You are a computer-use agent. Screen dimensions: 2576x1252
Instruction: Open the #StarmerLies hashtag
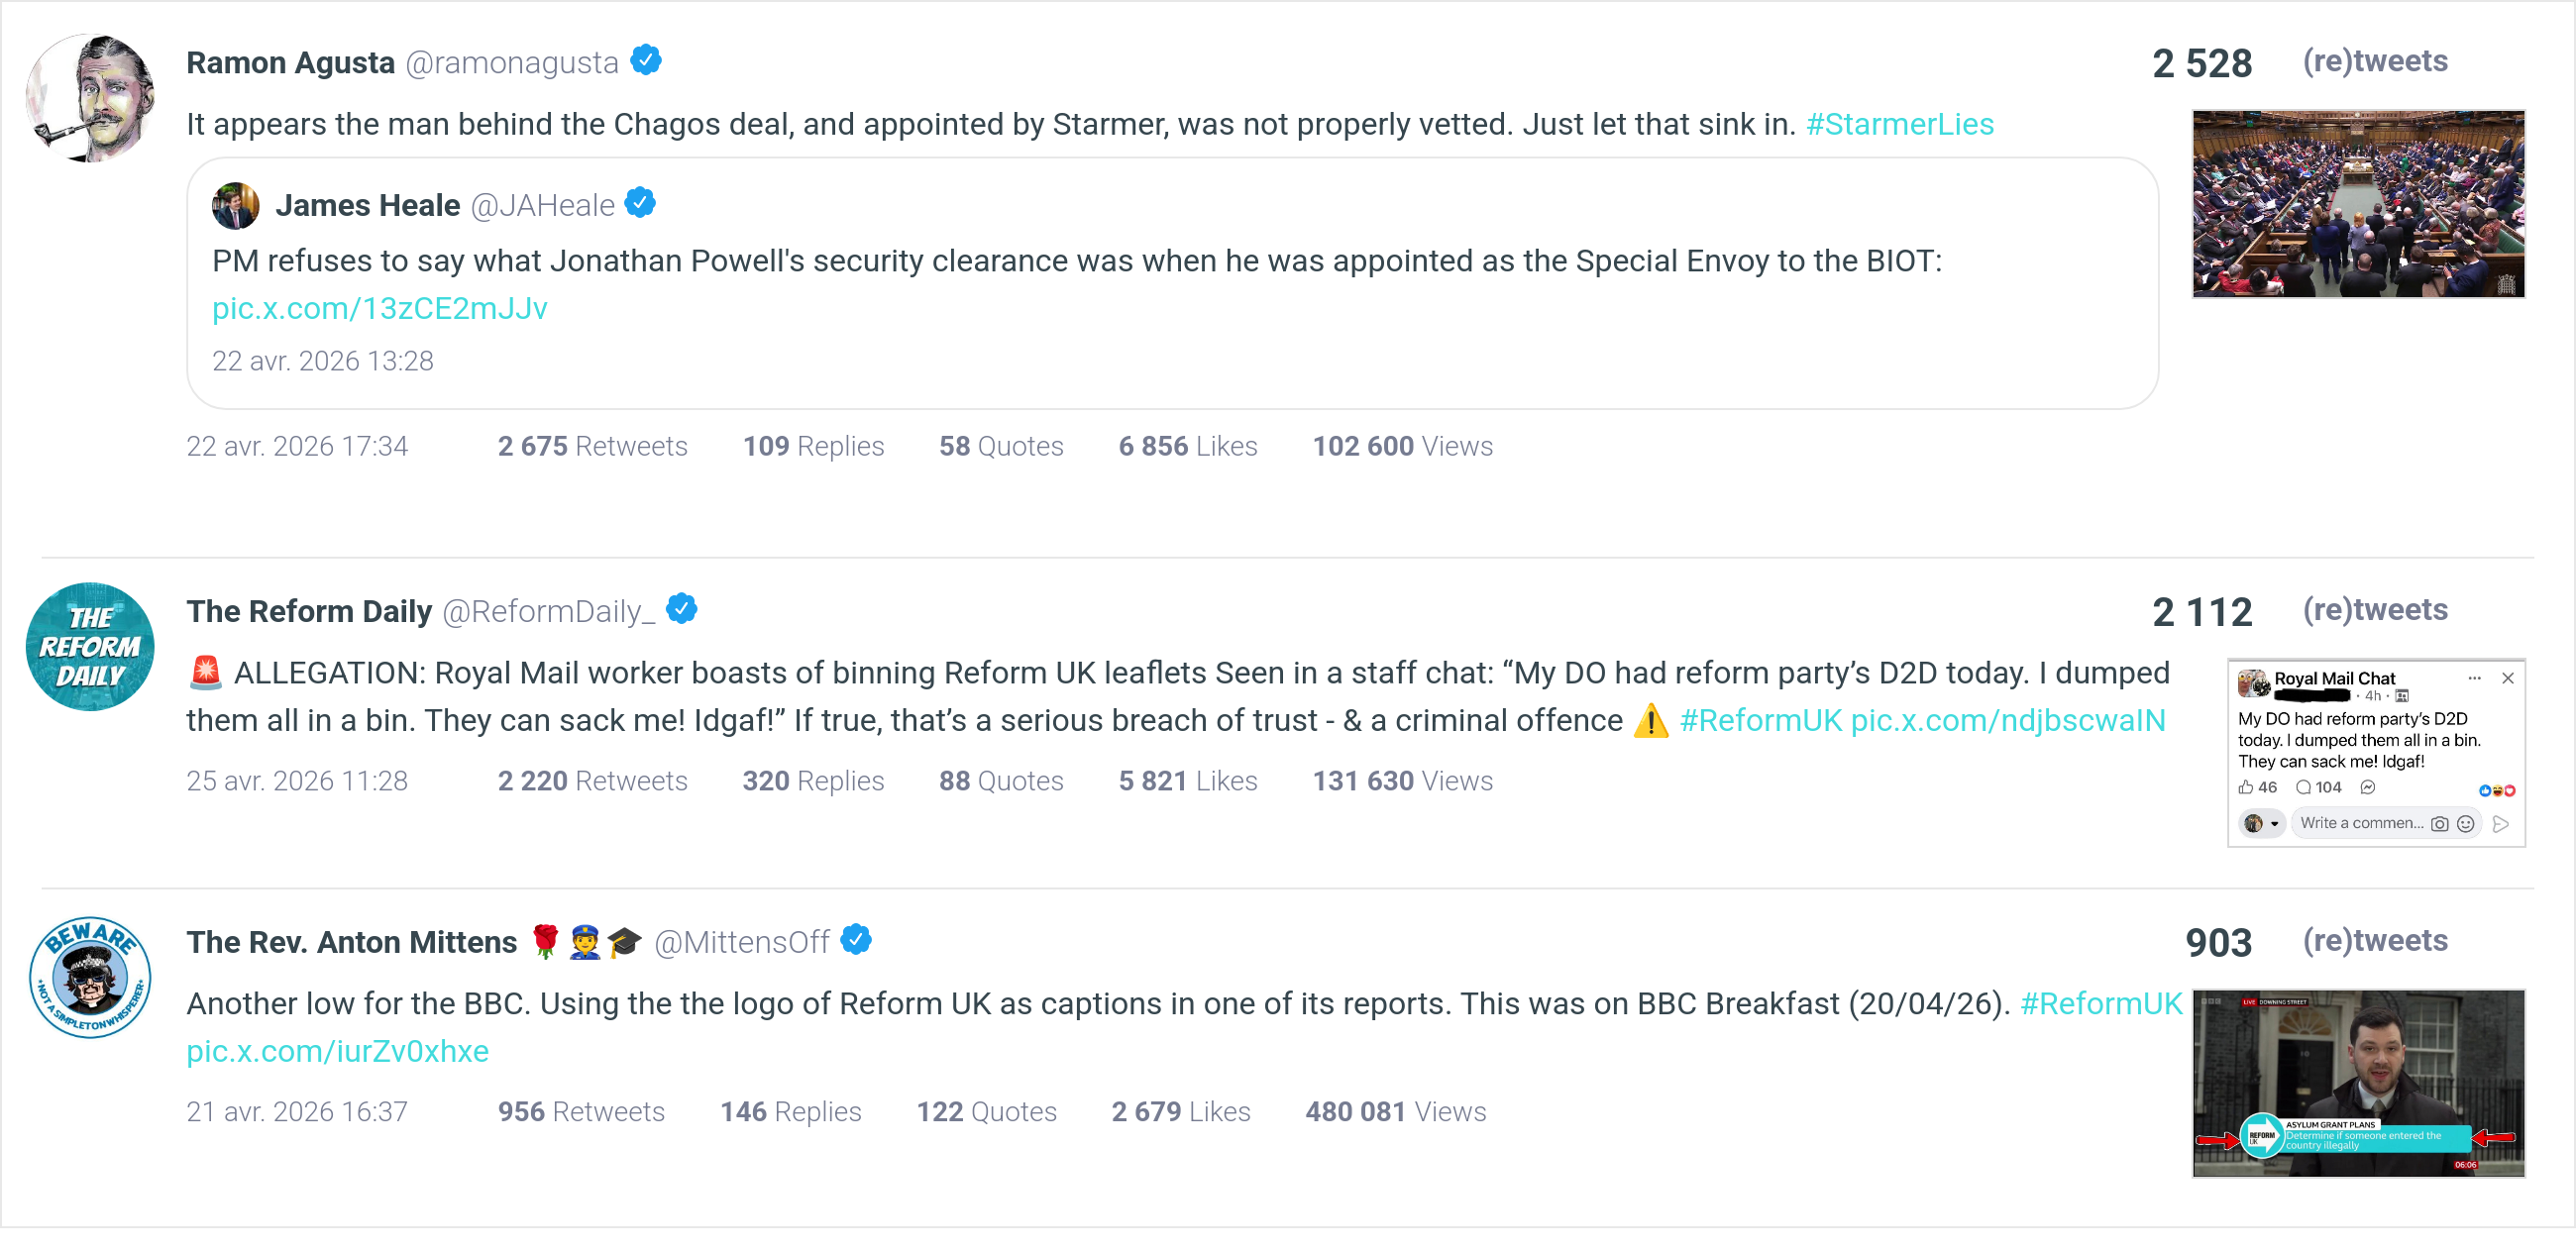point(1899,124)
